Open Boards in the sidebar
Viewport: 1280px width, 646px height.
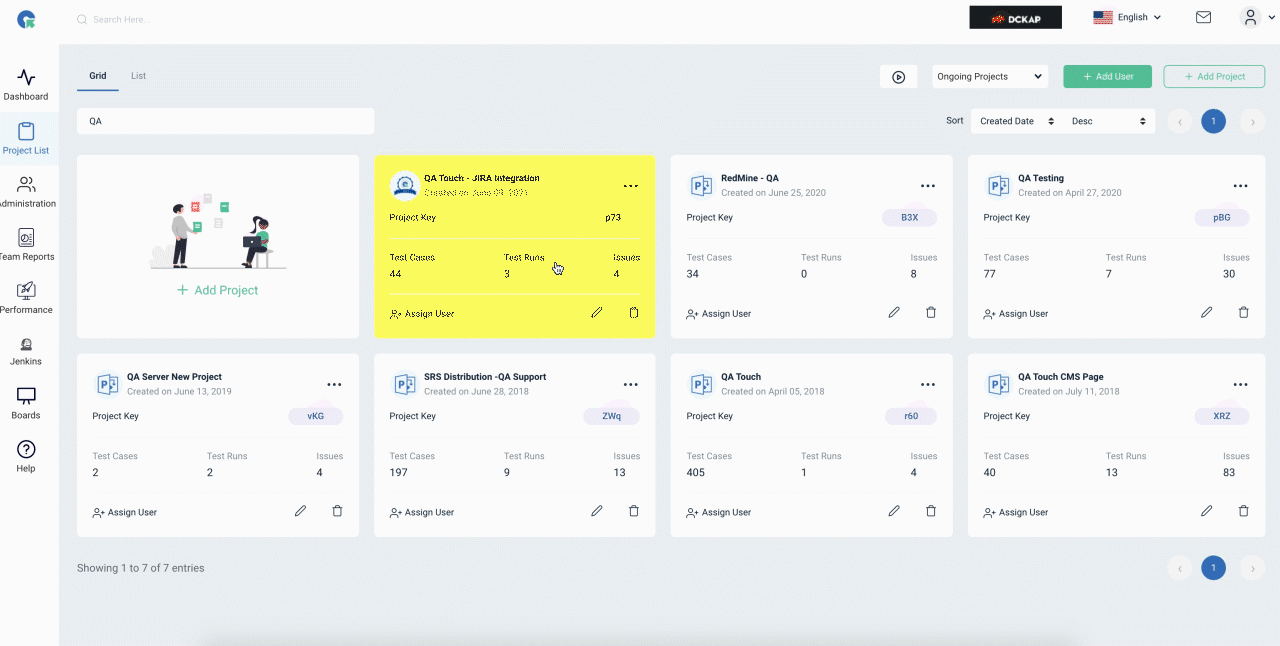[26, 403]
